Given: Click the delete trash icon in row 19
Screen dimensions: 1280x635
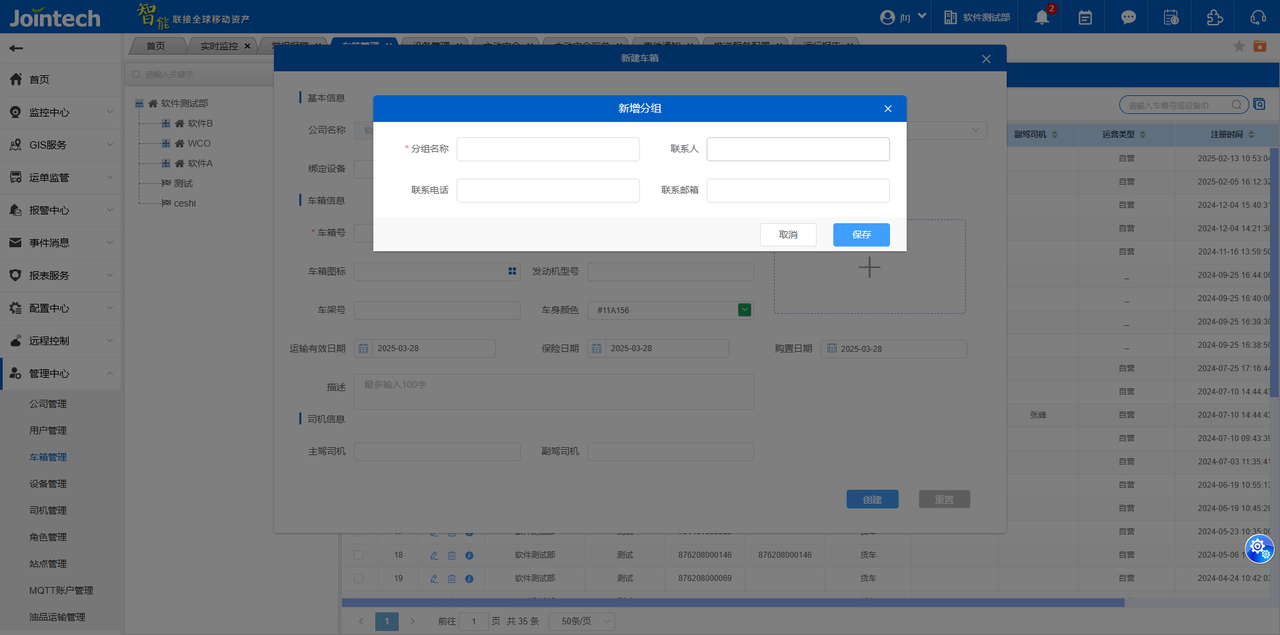Looking at the screenshot, I should coord(451,579).
